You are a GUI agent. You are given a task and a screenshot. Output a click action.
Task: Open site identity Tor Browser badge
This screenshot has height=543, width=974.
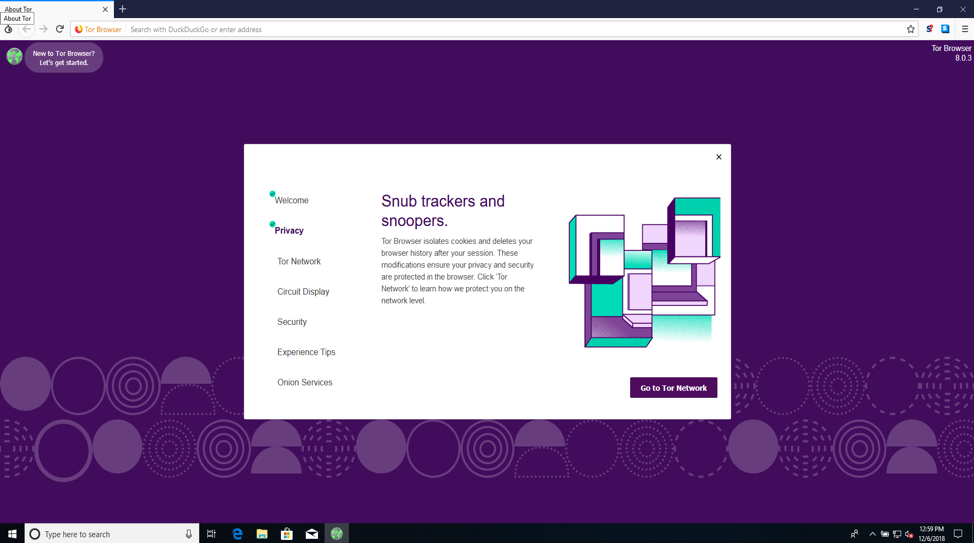[x=98, y=29]
